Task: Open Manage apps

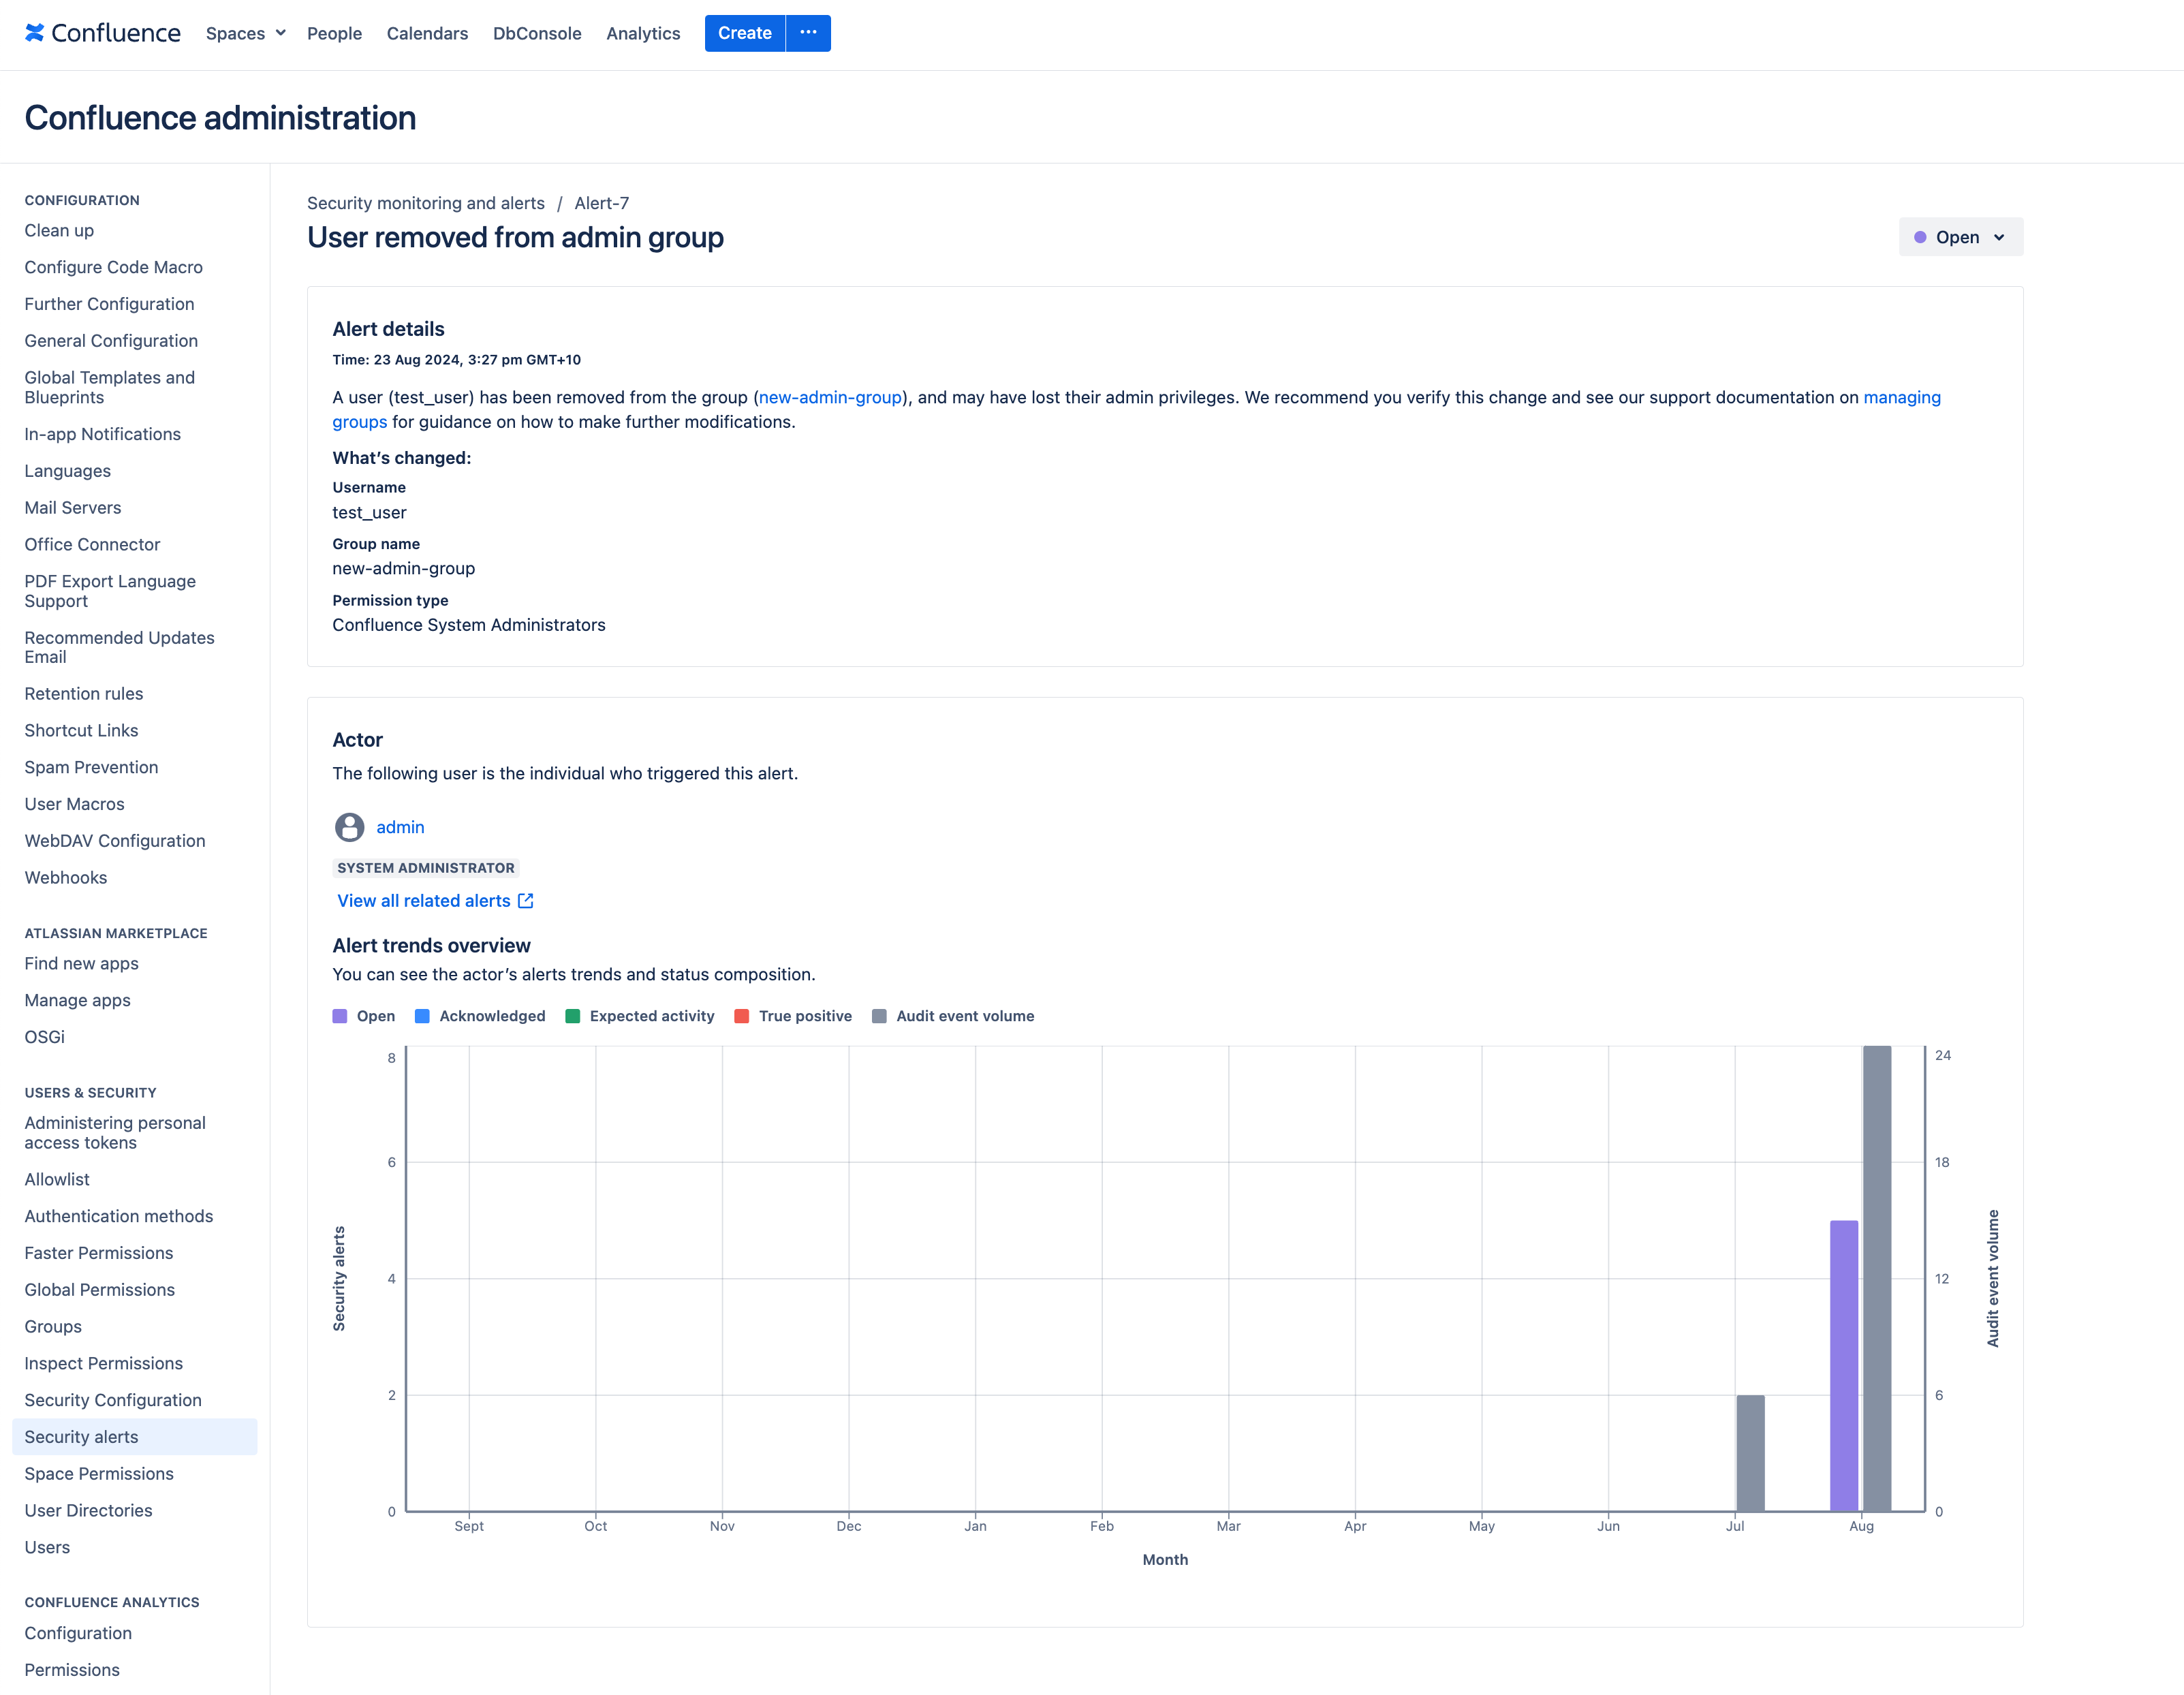Action: (x=77, y=1001)
